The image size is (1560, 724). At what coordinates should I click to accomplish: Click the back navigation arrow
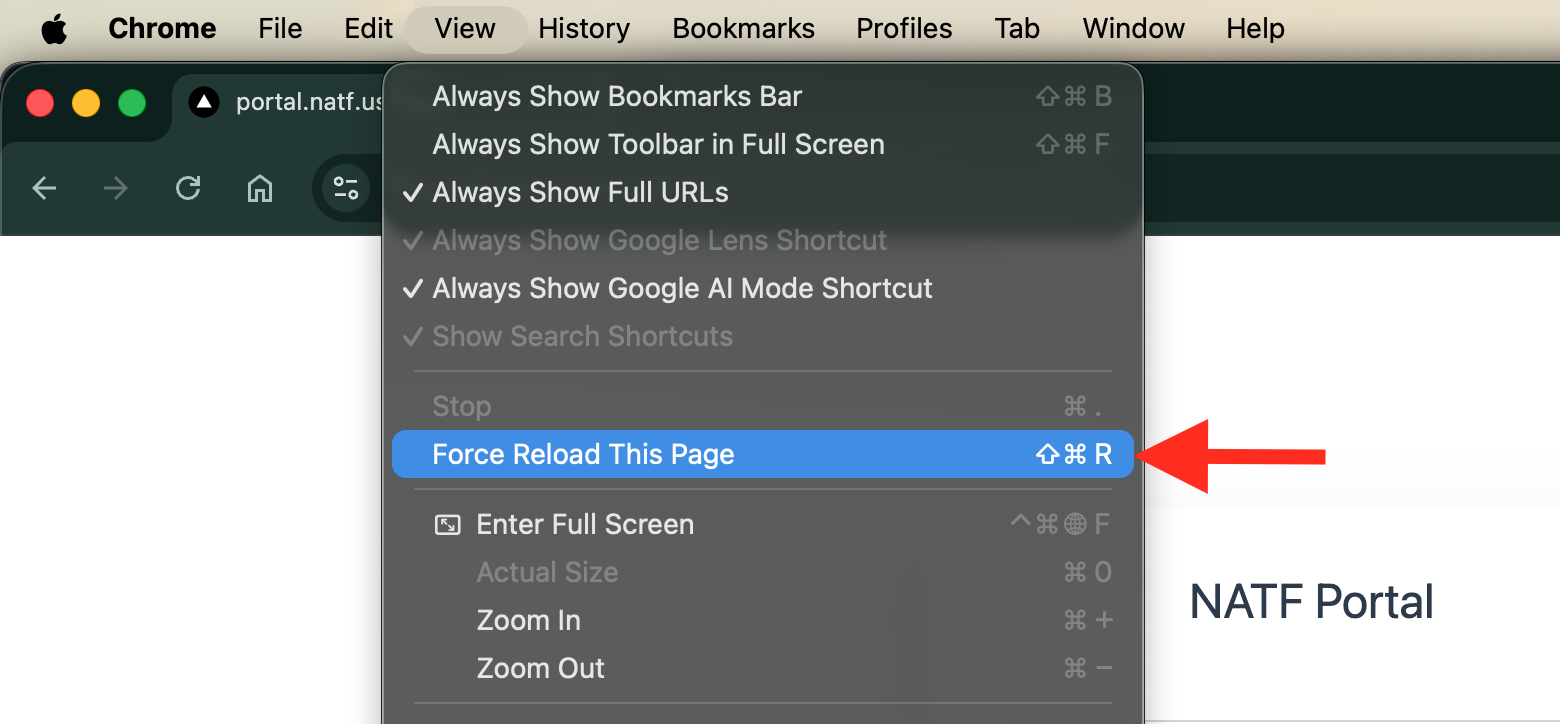pos(44,188)
